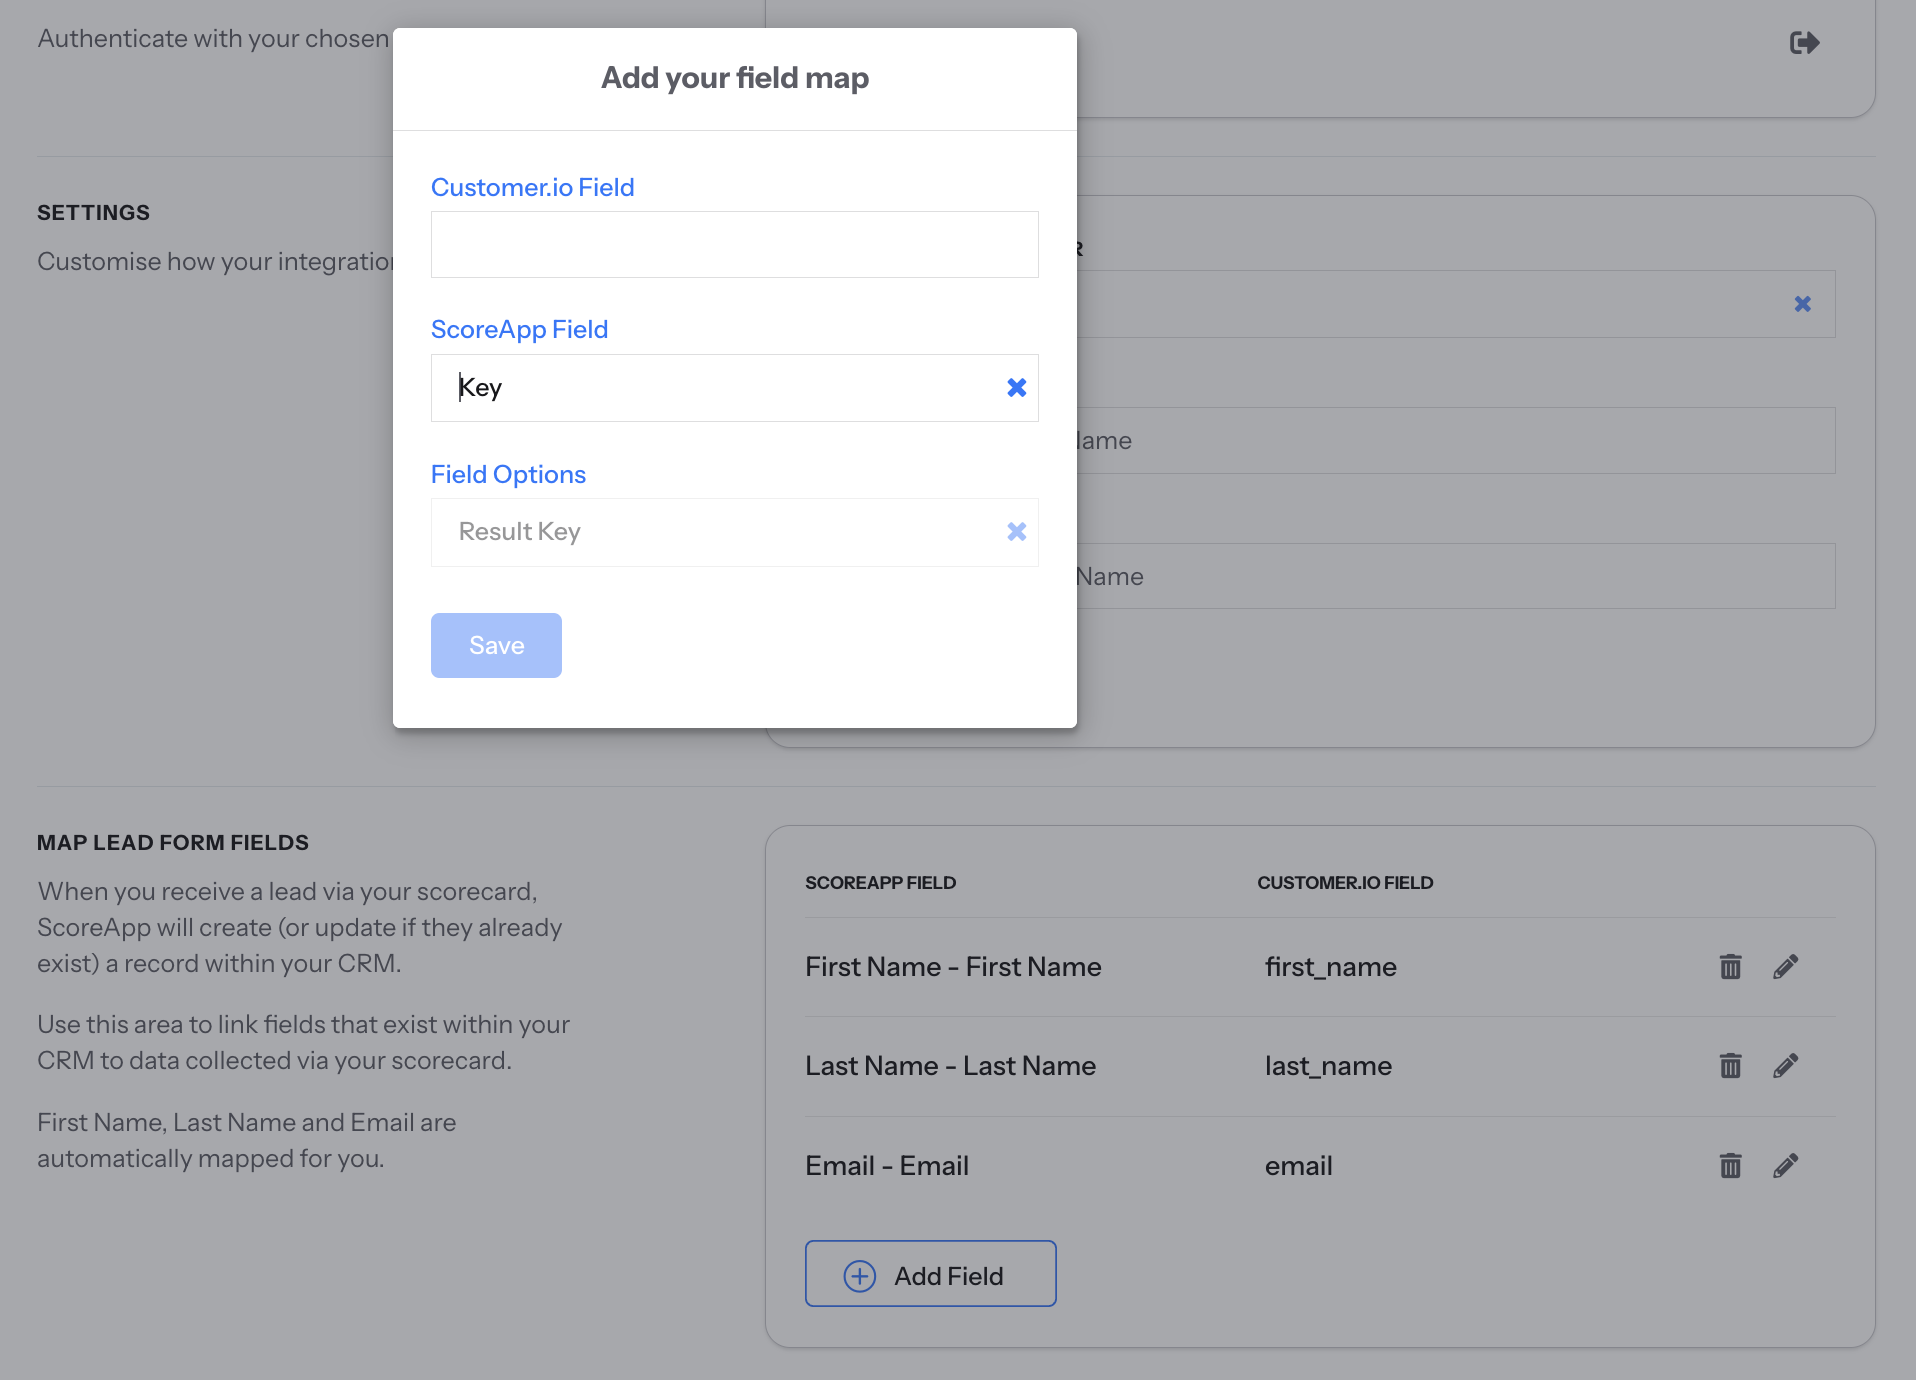Open the Field Options Result Key dropdown
The image size is (1916, 1380).
pos(735,532)
